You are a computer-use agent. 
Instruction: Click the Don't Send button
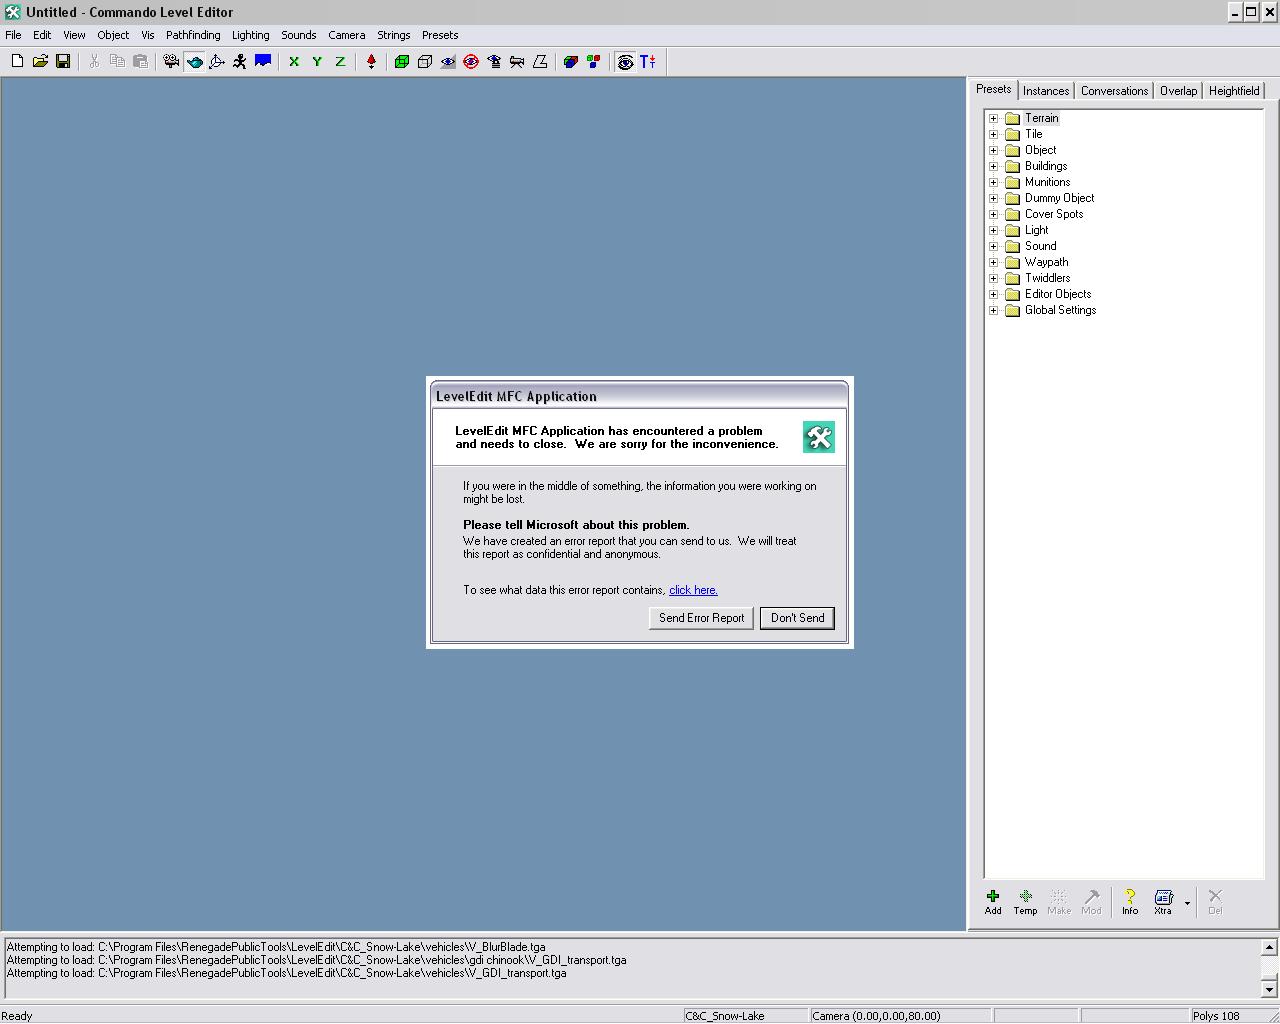tap(797, 618)
